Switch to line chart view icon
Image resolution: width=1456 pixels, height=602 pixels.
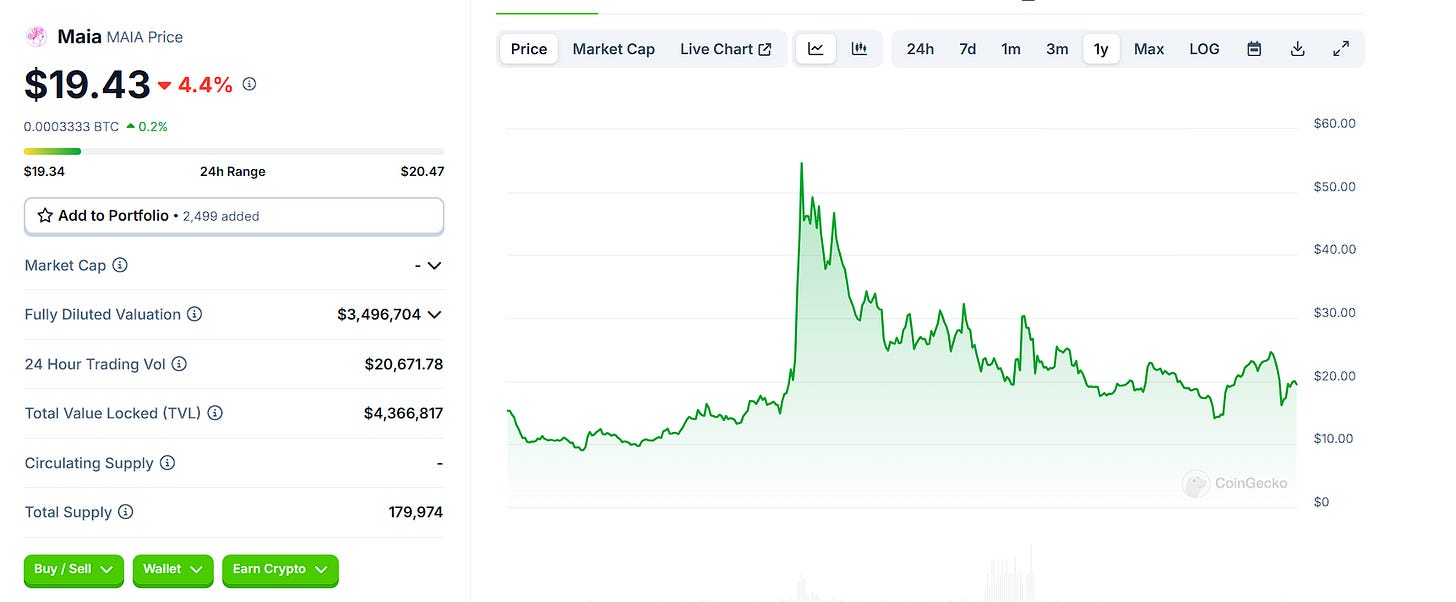pos(816,48)
